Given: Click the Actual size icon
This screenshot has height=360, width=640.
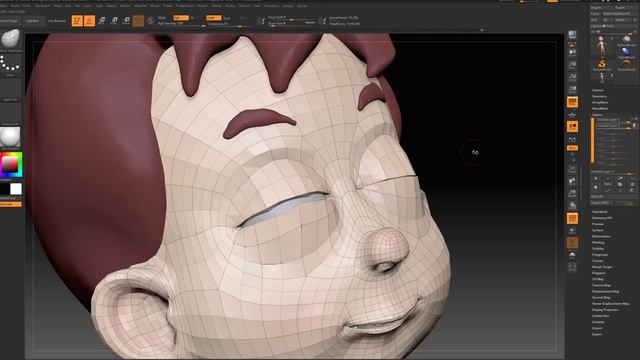Looking at the screenshot, I should [572, 77].
